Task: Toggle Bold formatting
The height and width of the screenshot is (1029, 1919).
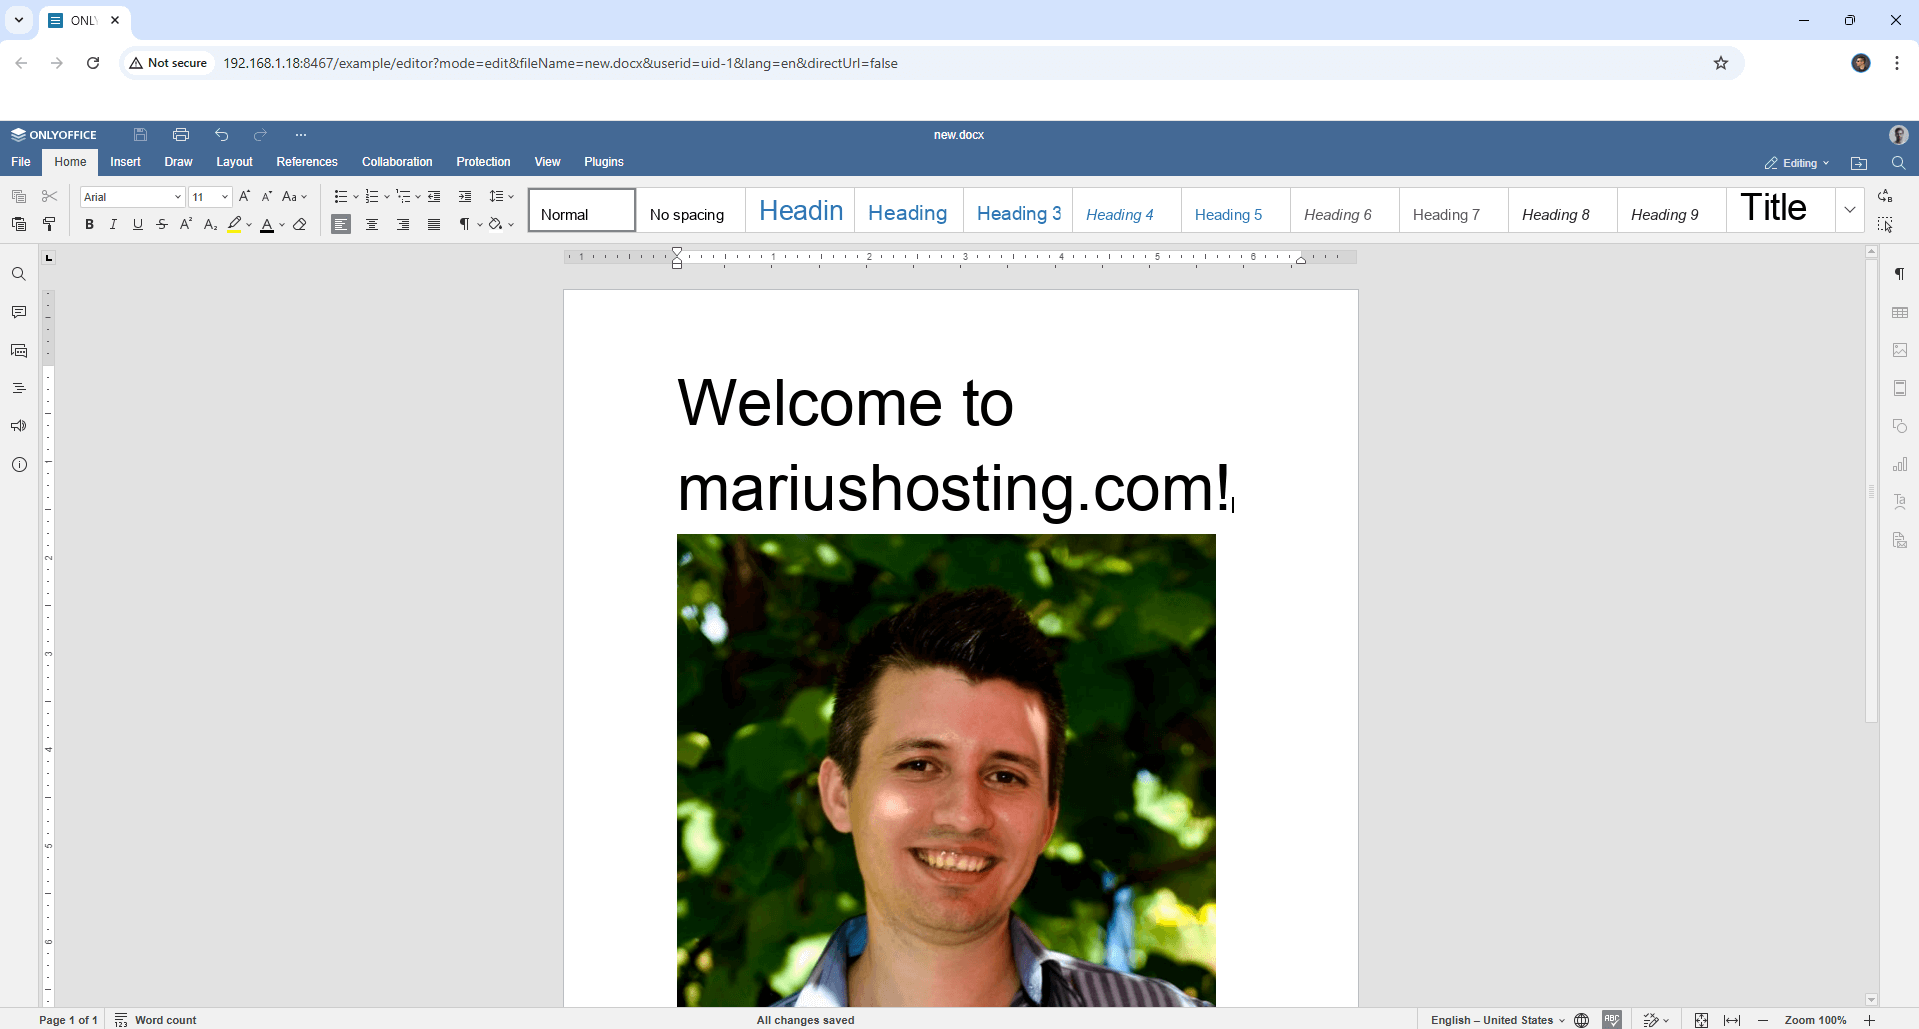Action: tap(89, 225)
